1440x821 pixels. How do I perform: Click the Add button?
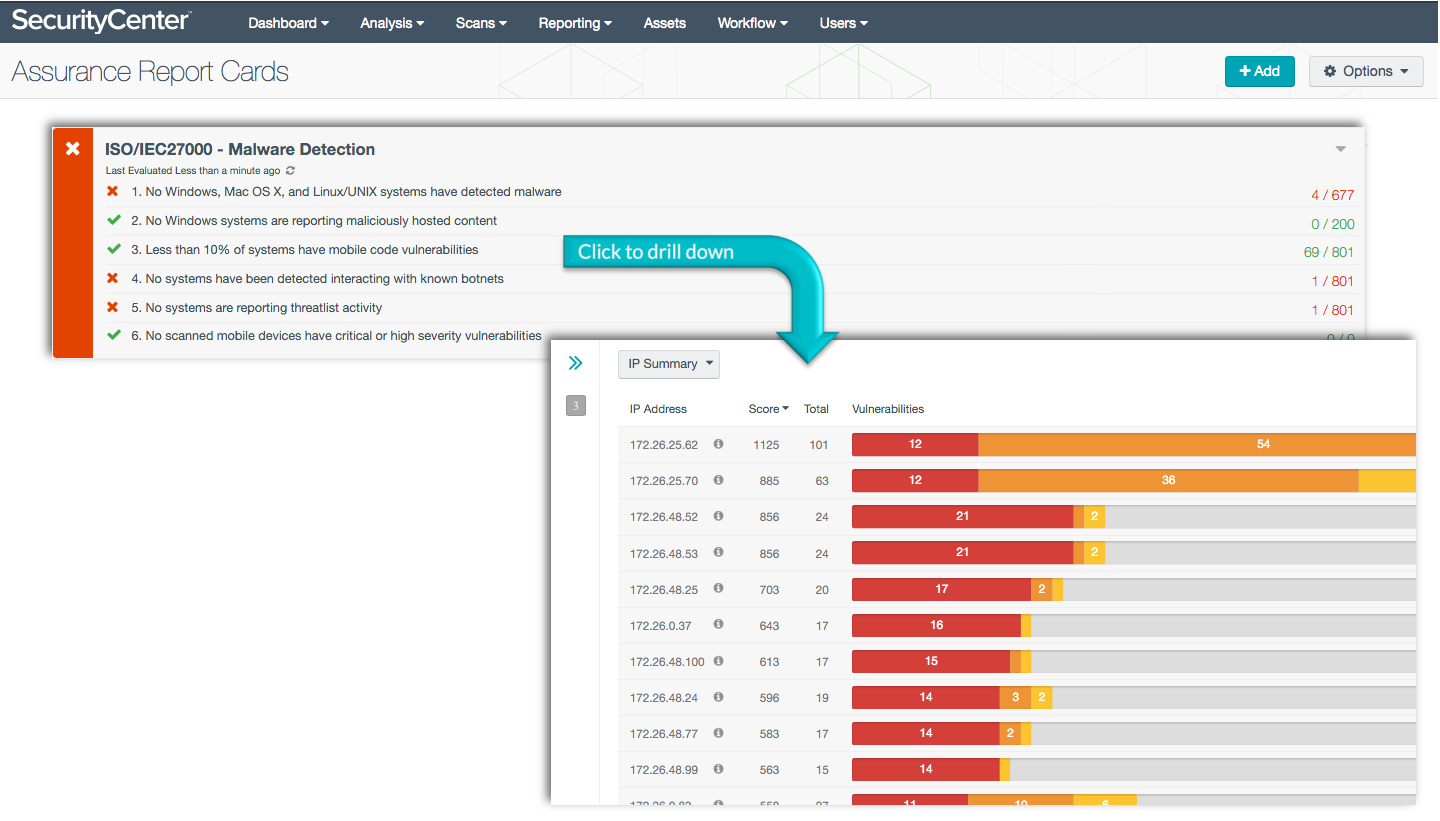click(1260, 71)
